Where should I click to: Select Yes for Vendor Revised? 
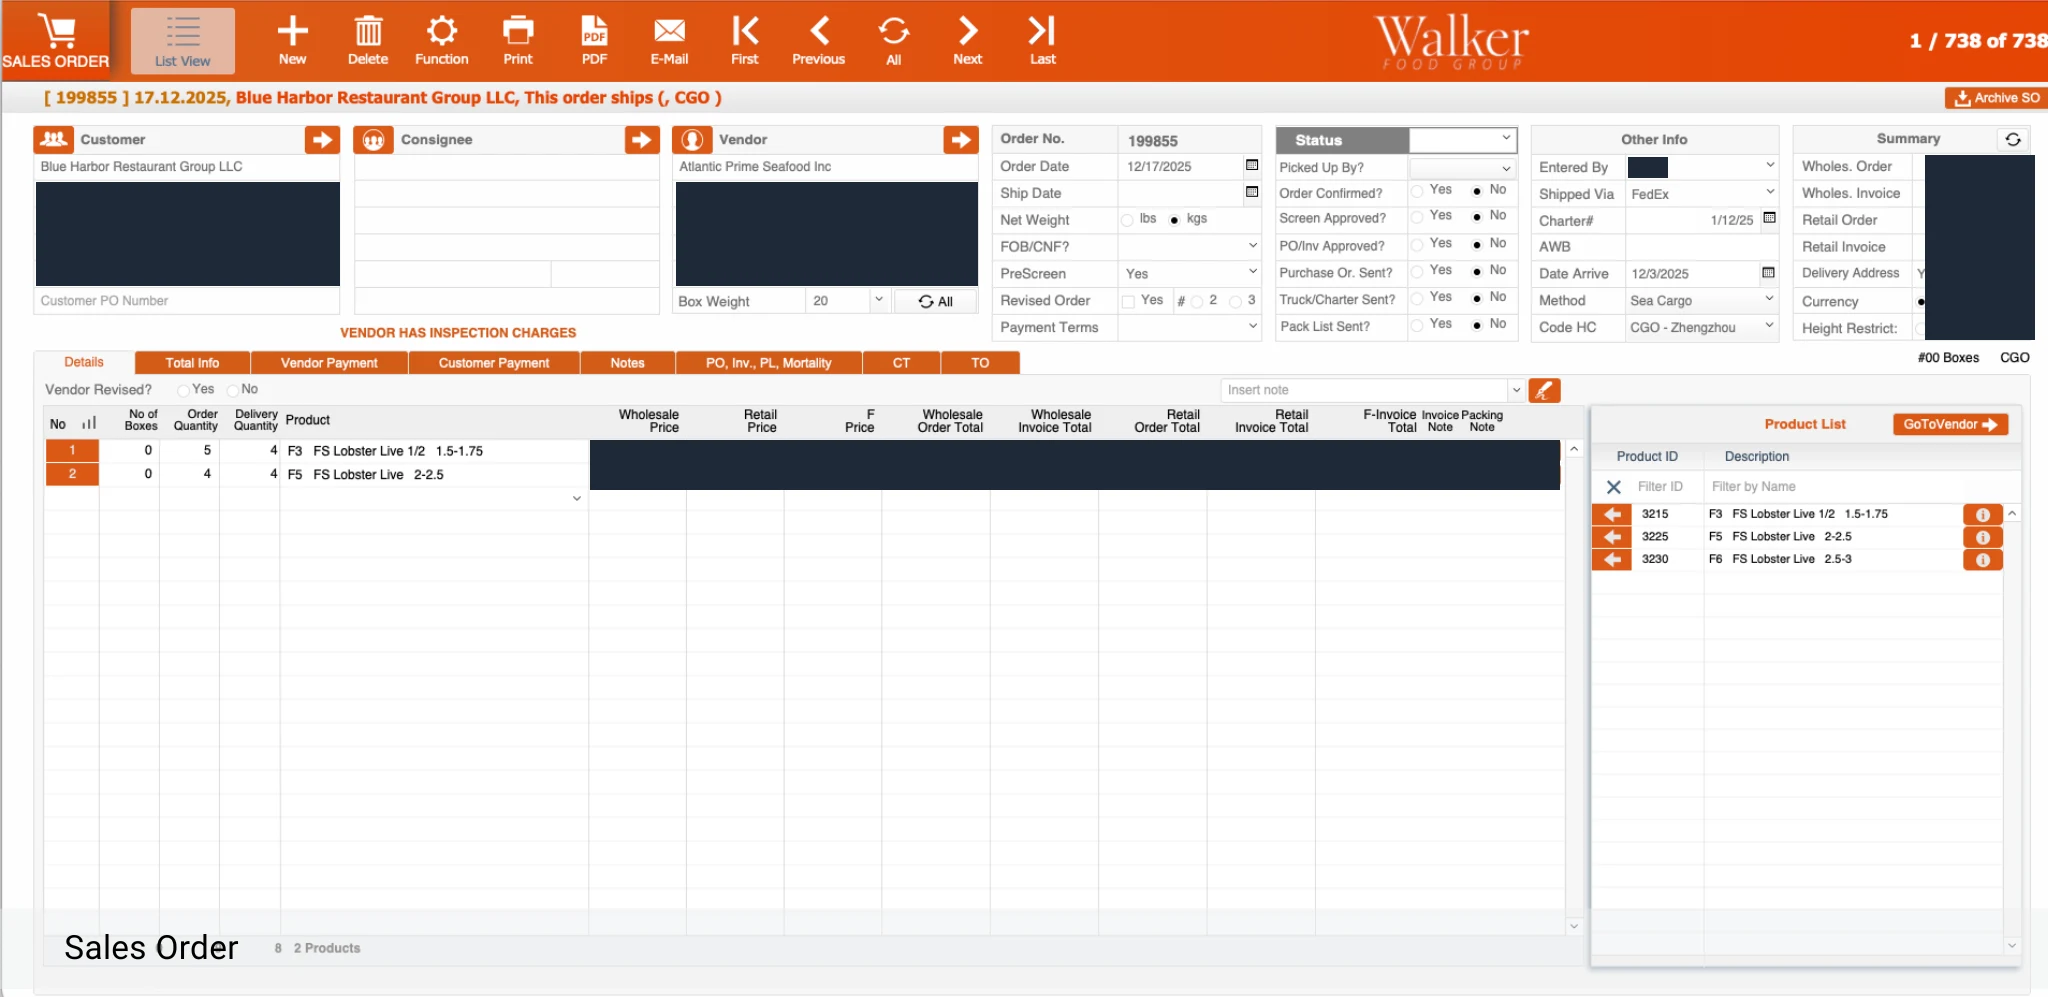[x=183, y=390]
